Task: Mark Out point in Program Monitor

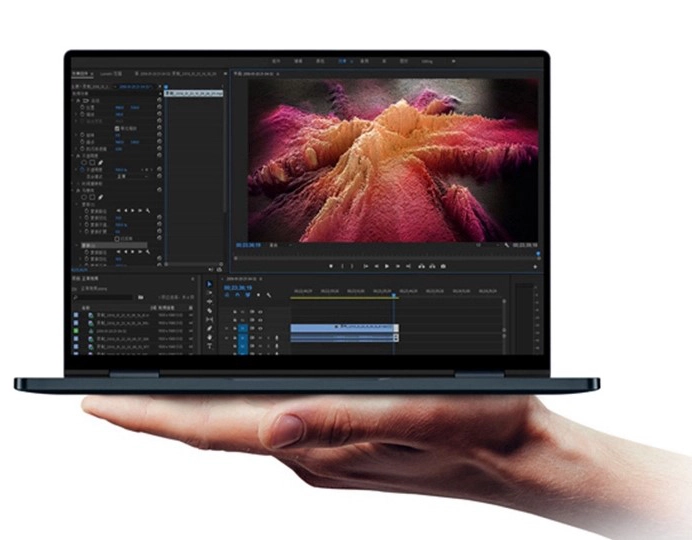Action: (x=352, y=266)
